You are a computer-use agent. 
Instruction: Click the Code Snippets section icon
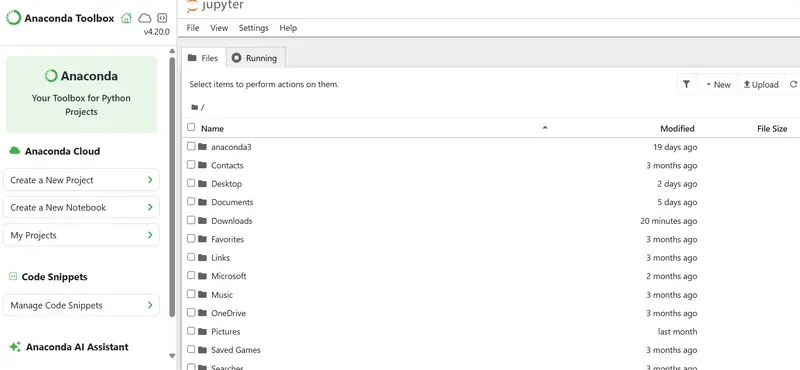13,276
